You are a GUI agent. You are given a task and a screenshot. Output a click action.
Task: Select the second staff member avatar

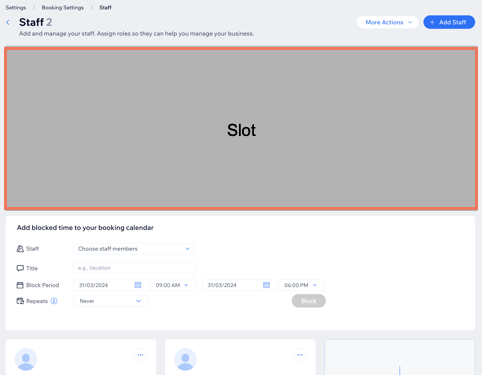click(185, 359)
